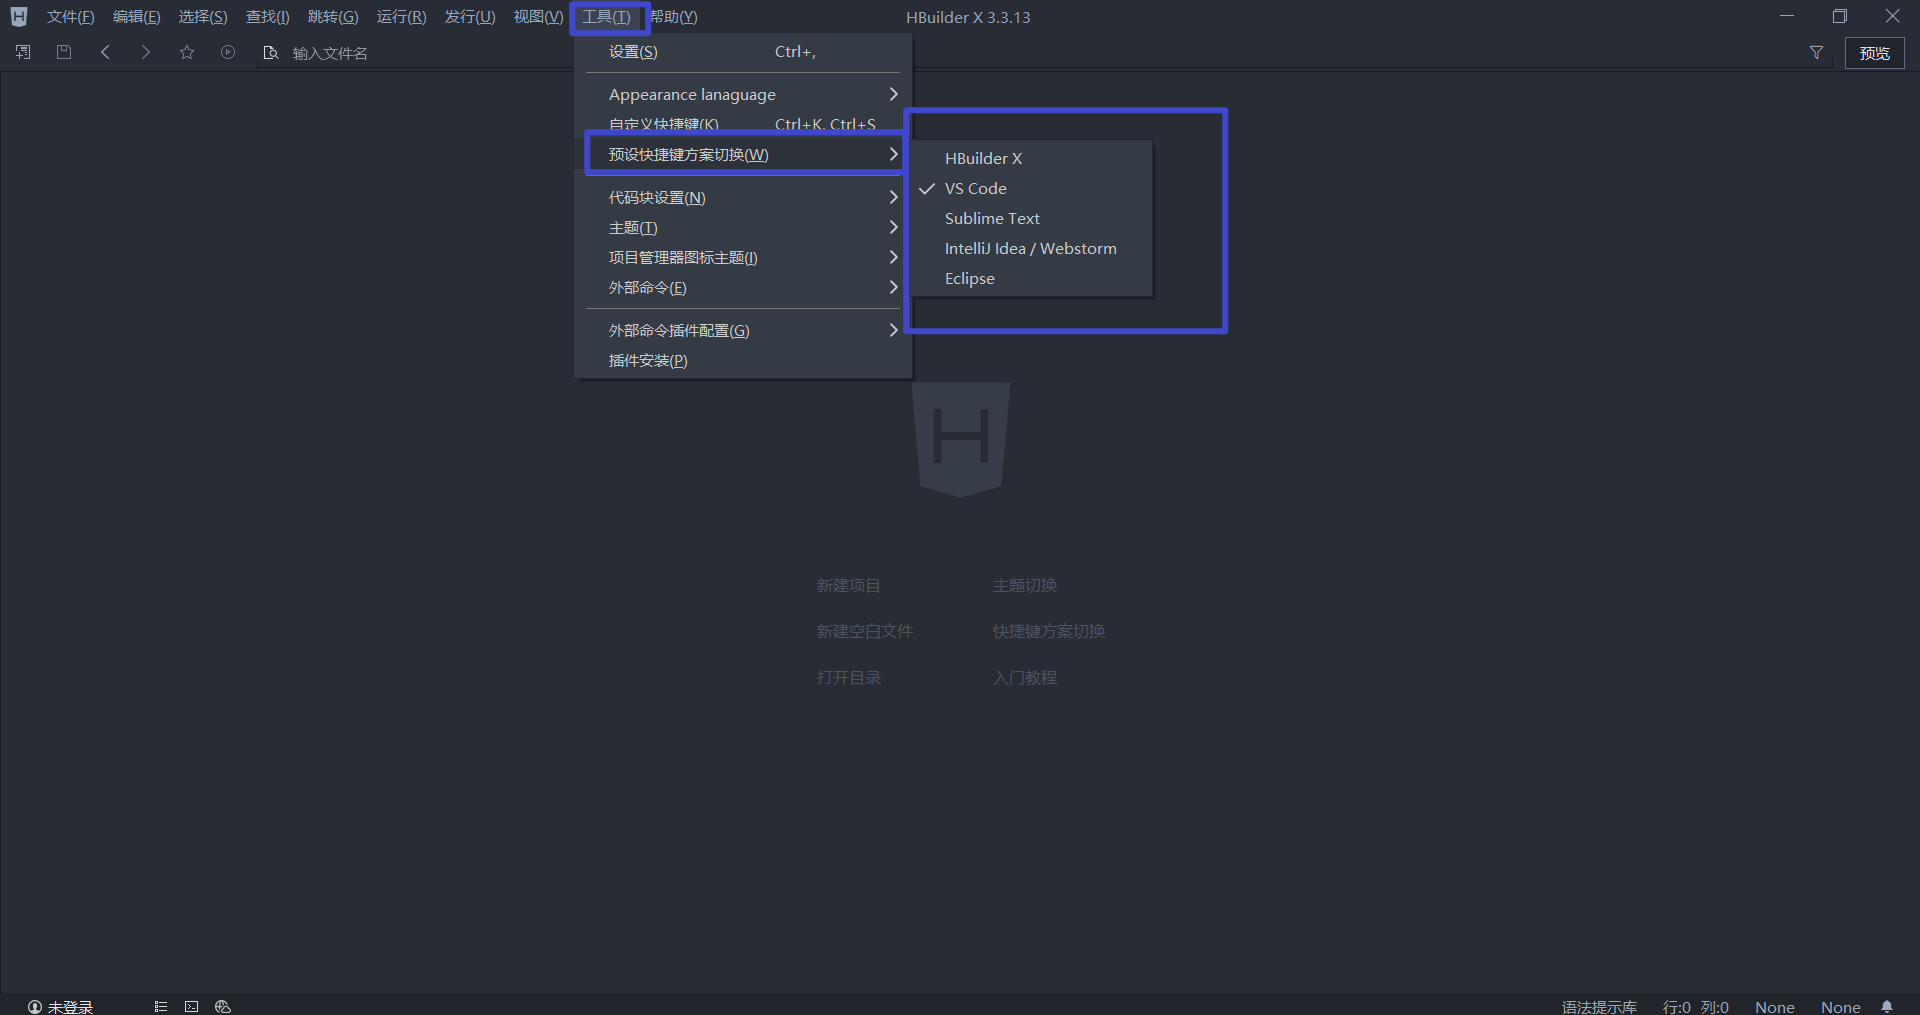Screen dimensions: 1920x1015
Task: Expand the 预设快捷键方案切换(W) submenu
Action: pyautogui.click(x=743, y=154)
